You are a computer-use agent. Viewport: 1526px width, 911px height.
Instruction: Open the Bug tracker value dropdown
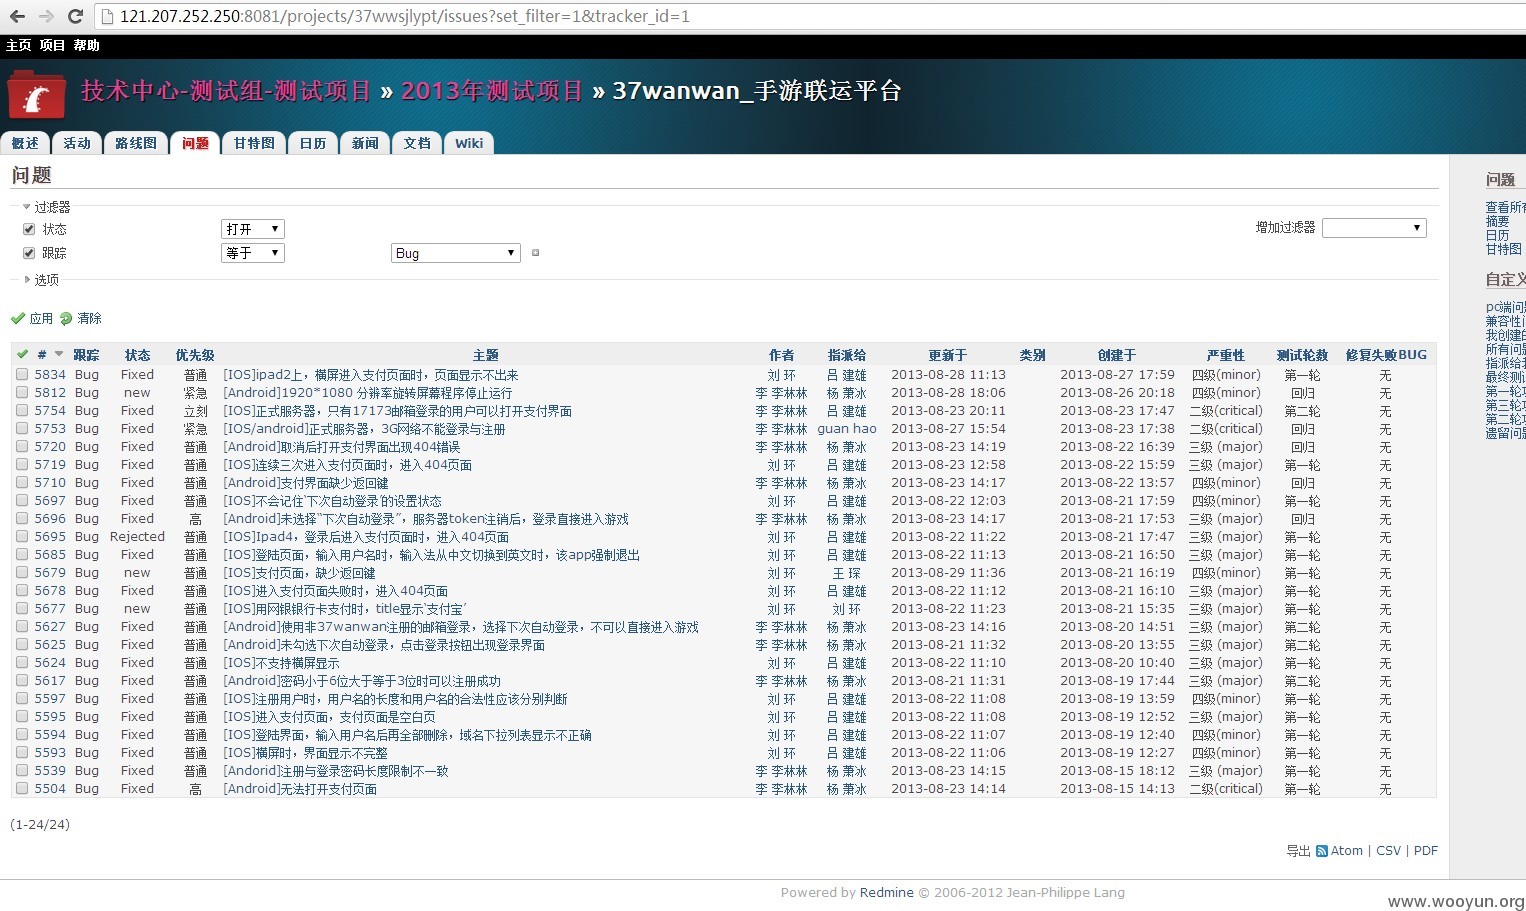click(456, 253)
